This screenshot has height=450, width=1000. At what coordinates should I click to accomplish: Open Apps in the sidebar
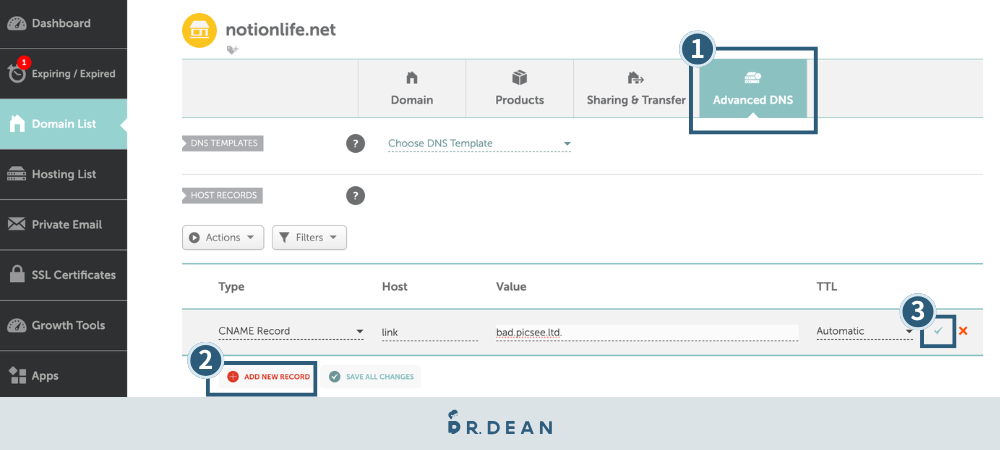[x=63, y=375]
